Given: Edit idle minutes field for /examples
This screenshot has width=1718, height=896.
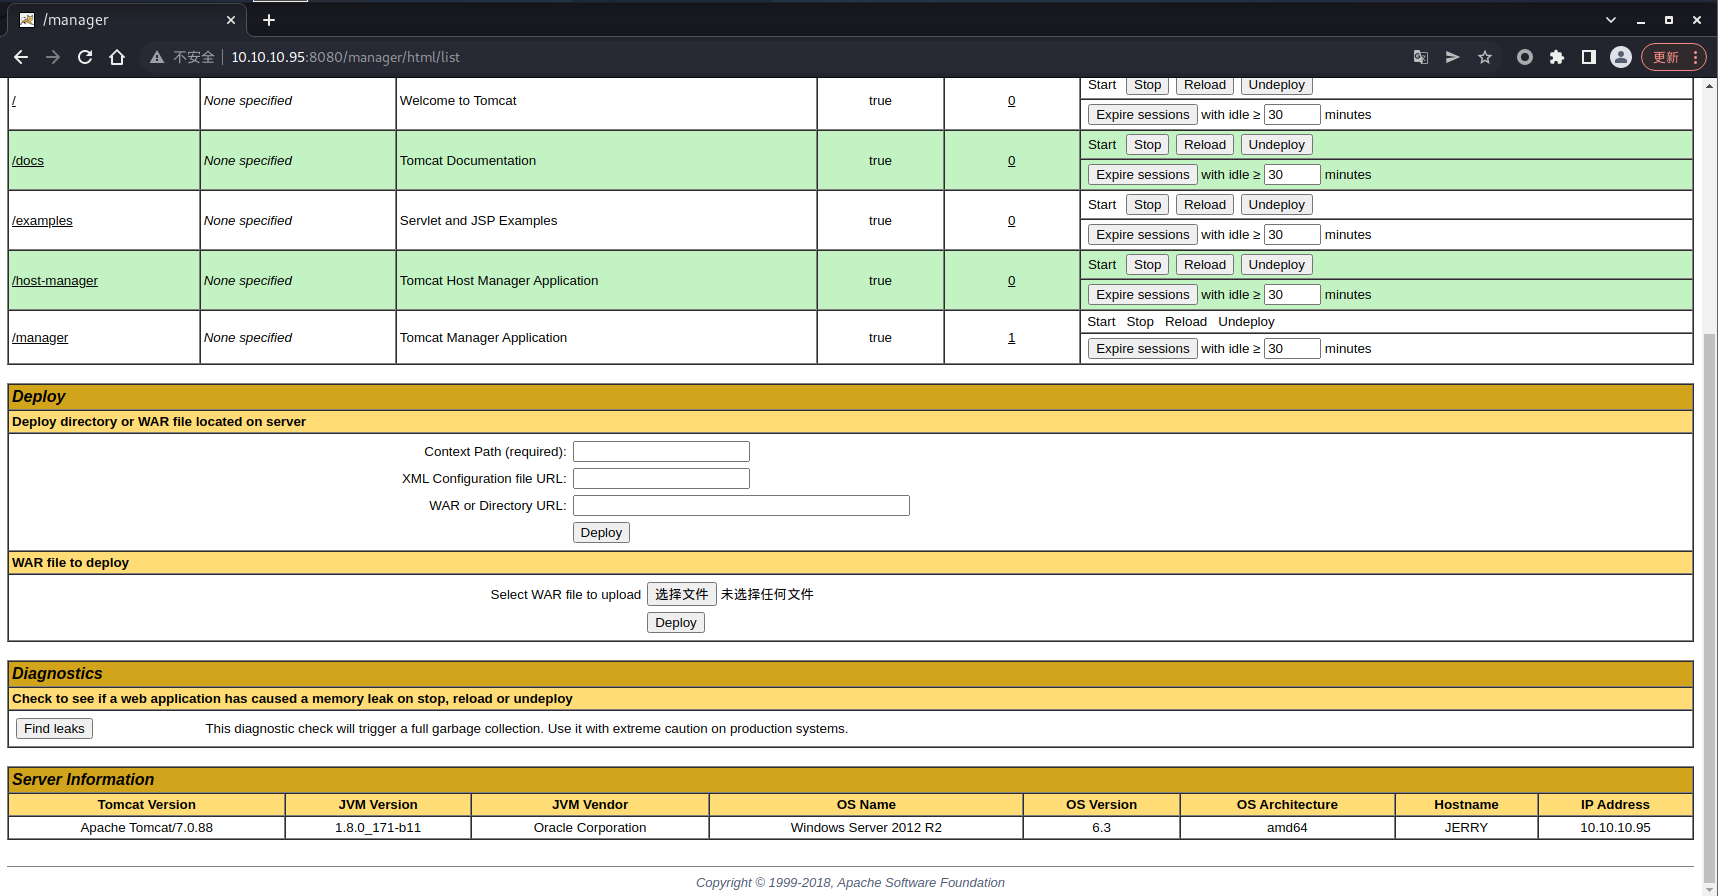Looking at the screenshot, I should coord(1292,235).
